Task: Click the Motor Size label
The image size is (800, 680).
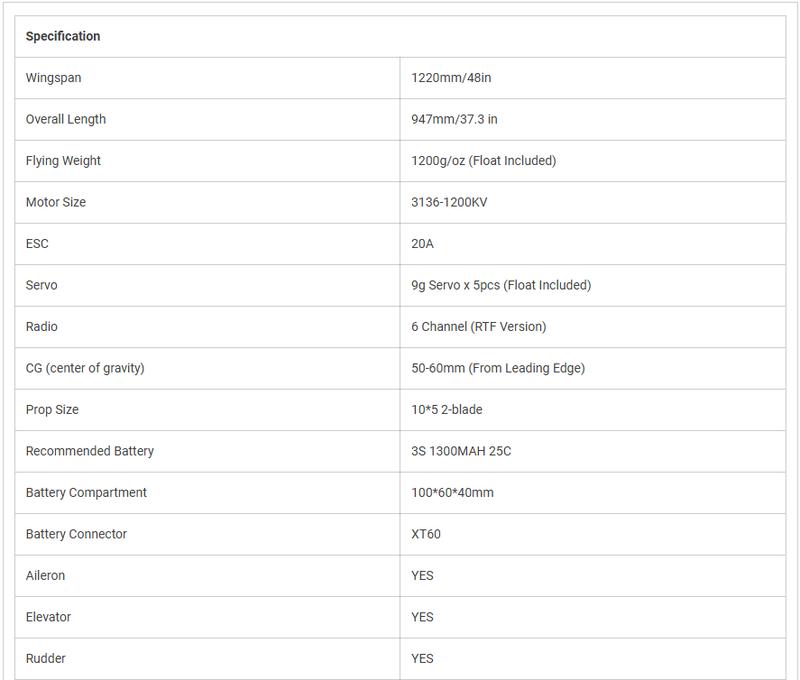Action: coord(56,202)
